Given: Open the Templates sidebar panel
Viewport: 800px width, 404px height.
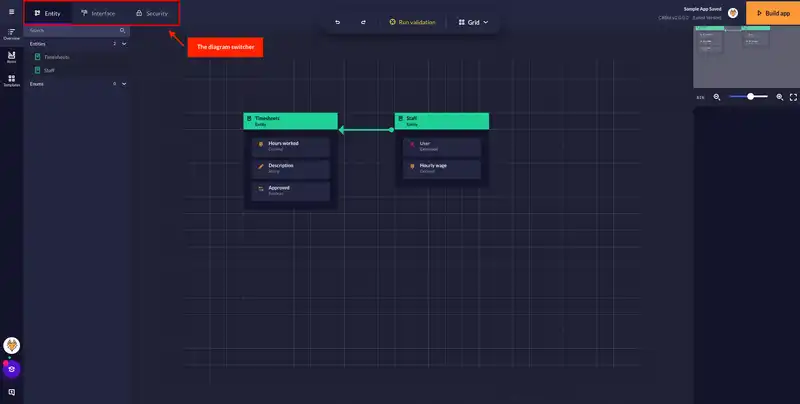Looking at the screenshot, I should 11,81.
